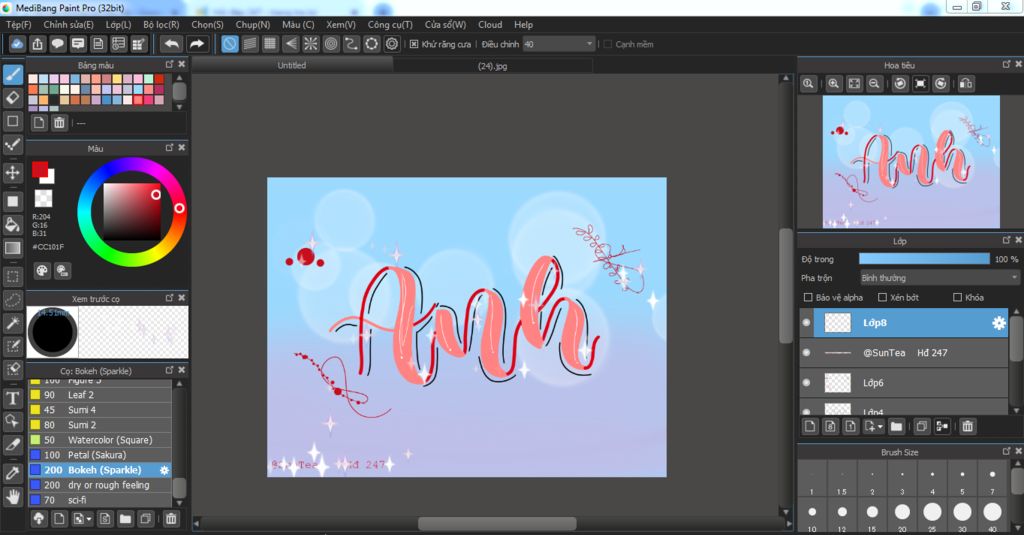The height and width of the screenshot is (535, 1024).
Task: Select the Bokeh (Sparkle) brush
Action: click(x=100, y=470)
